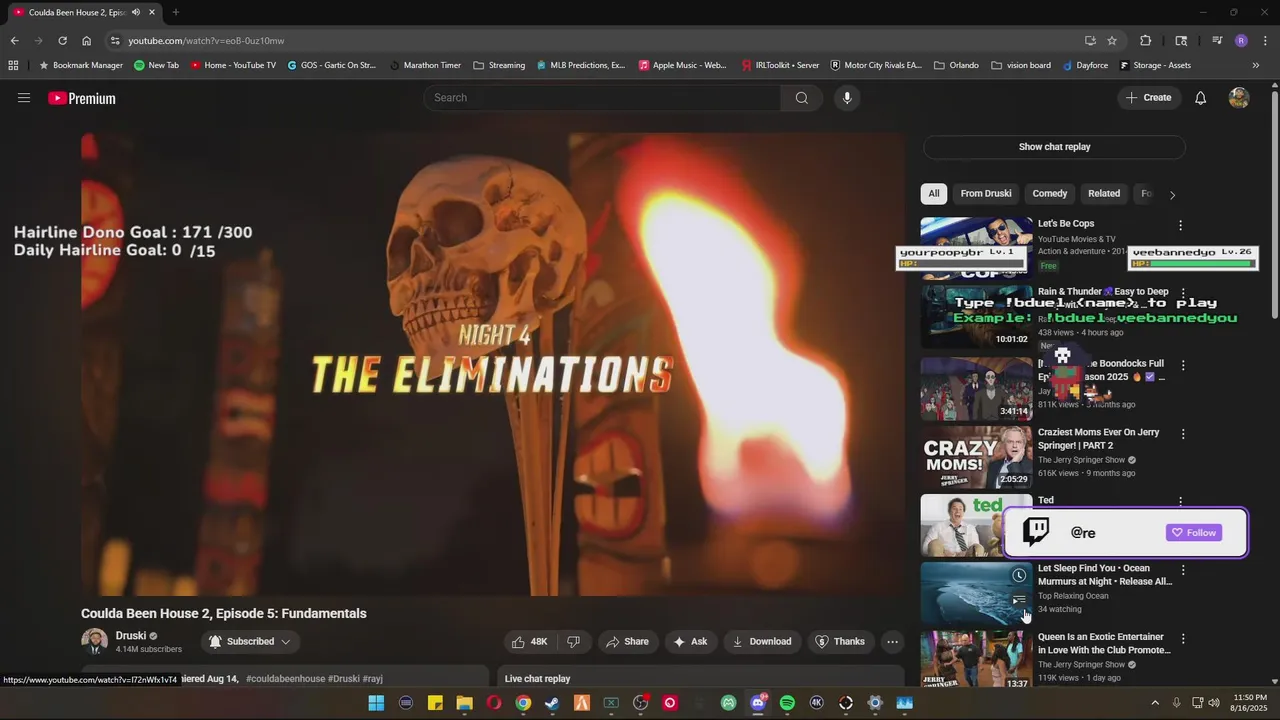Open options for Queen Is an Exotic Entertainer
This screenshot has height=720, width=1280.
pos(1183,638)
